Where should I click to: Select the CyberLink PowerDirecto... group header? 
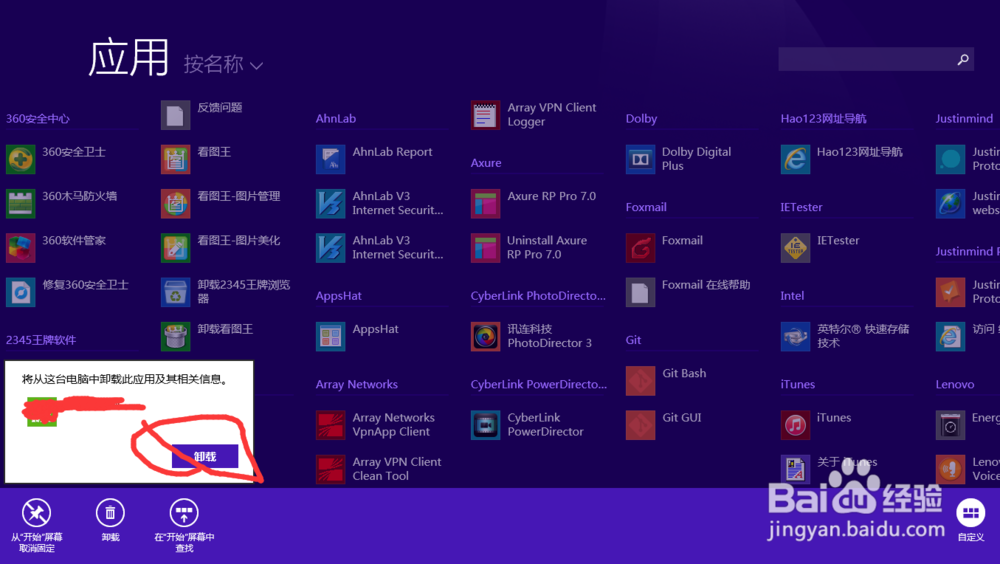click(538, 384)
